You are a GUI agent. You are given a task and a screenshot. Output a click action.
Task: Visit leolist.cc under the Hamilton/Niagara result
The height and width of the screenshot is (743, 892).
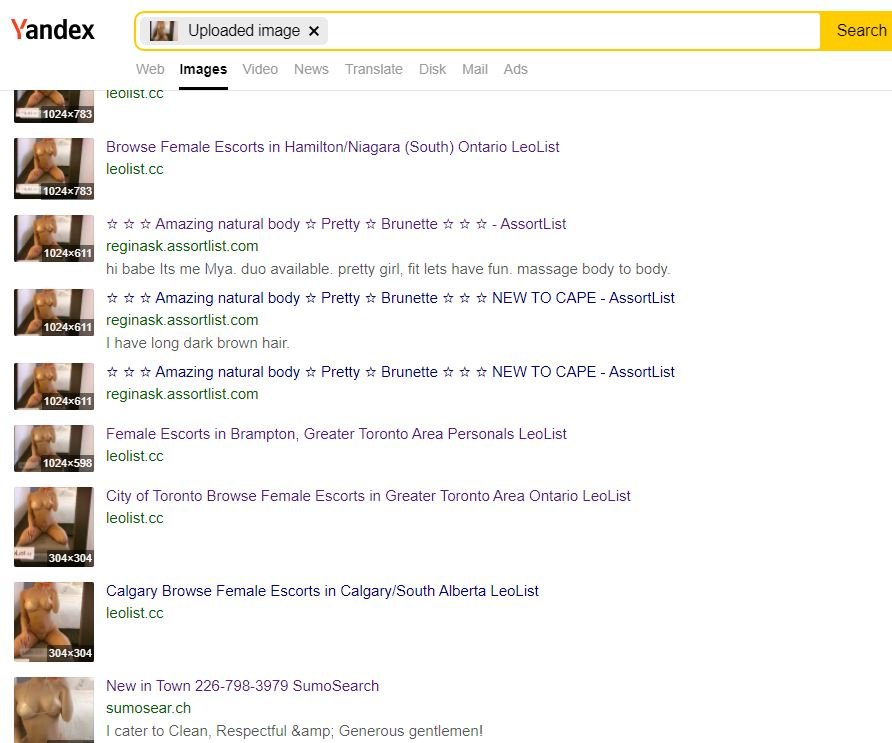135,169
